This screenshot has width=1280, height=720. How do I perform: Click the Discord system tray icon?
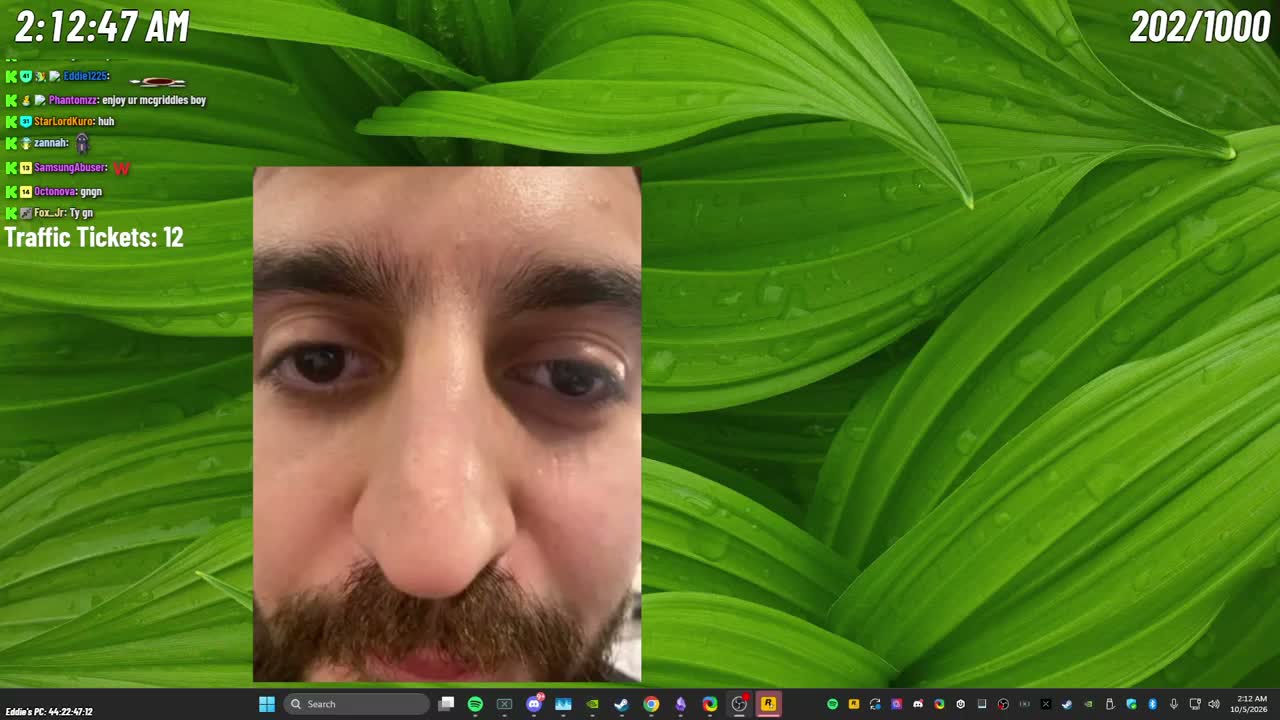click(918, 704)
